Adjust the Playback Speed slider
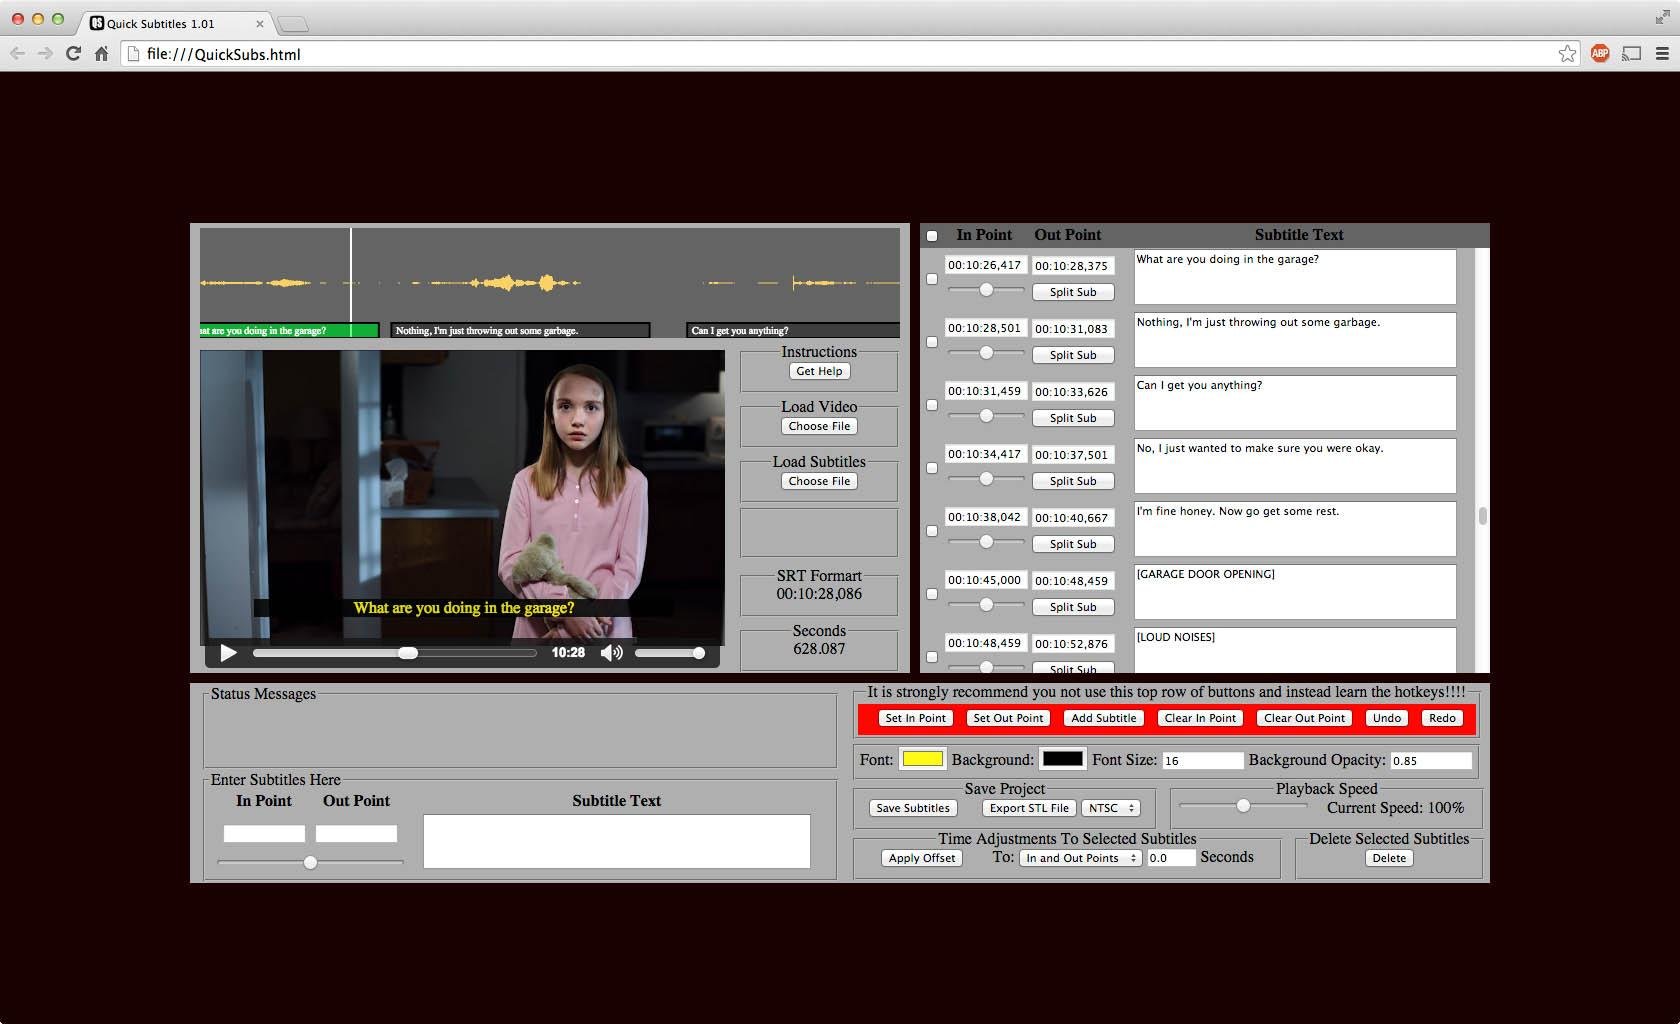Image resolution: width=1680 pixels, height=1024 pixels. (1242, 806)
